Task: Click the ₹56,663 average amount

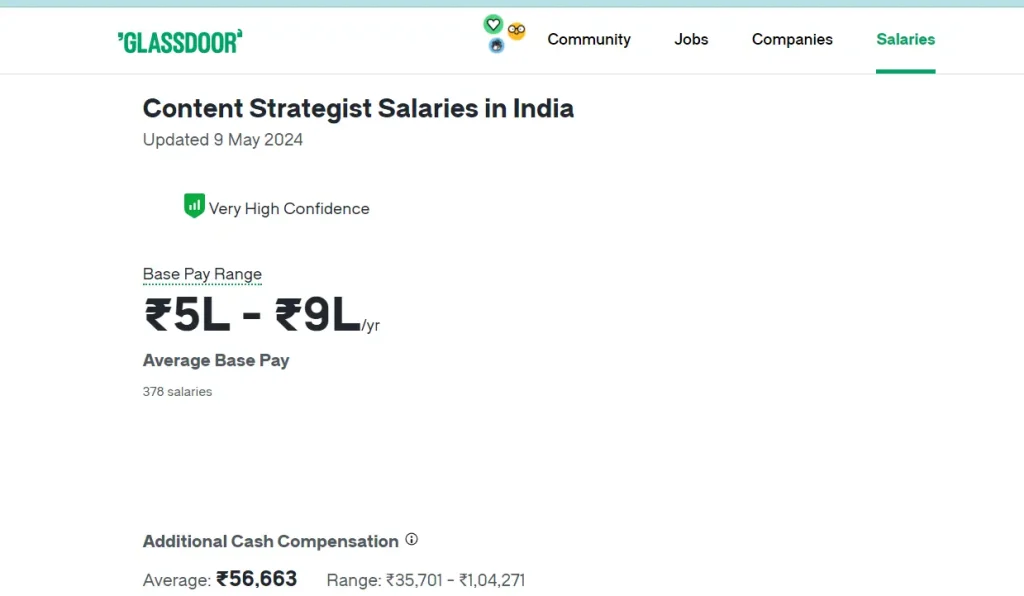Action: click(257, 578)
